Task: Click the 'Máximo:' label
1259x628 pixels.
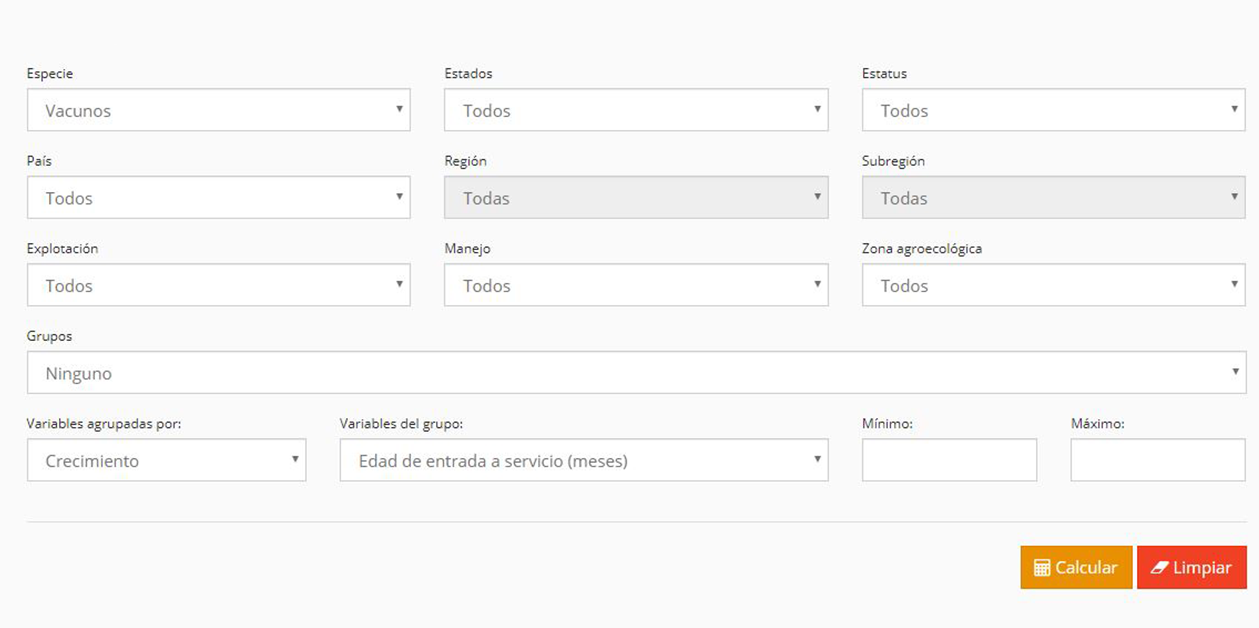Action: click(1098, 424)
